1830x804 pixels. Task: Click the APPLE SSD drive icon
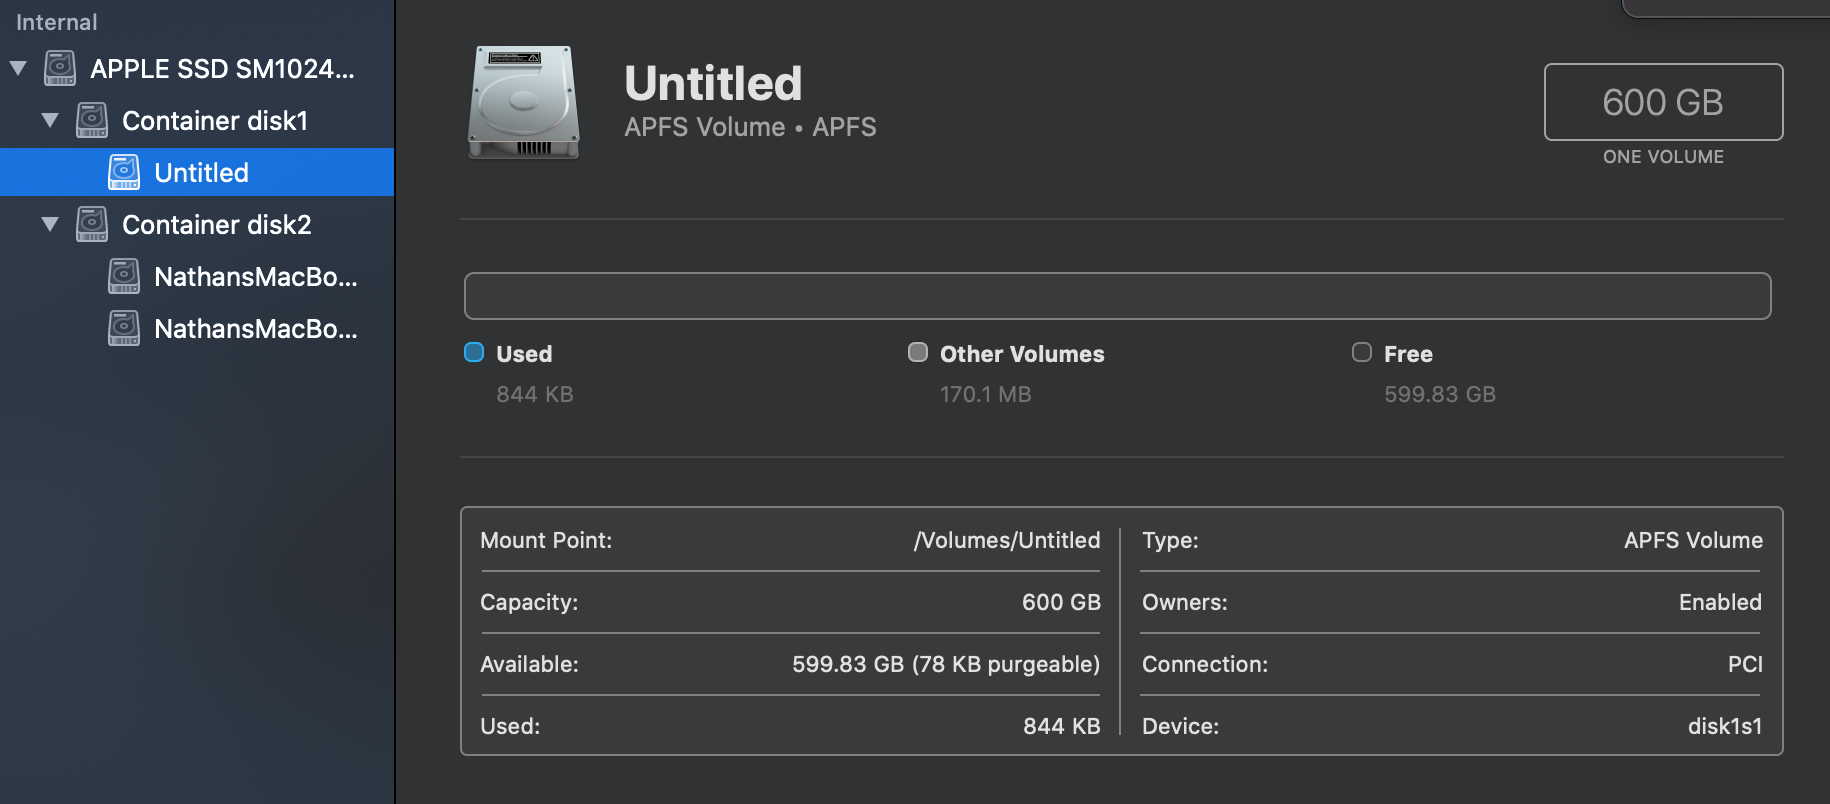pos(60,68)
